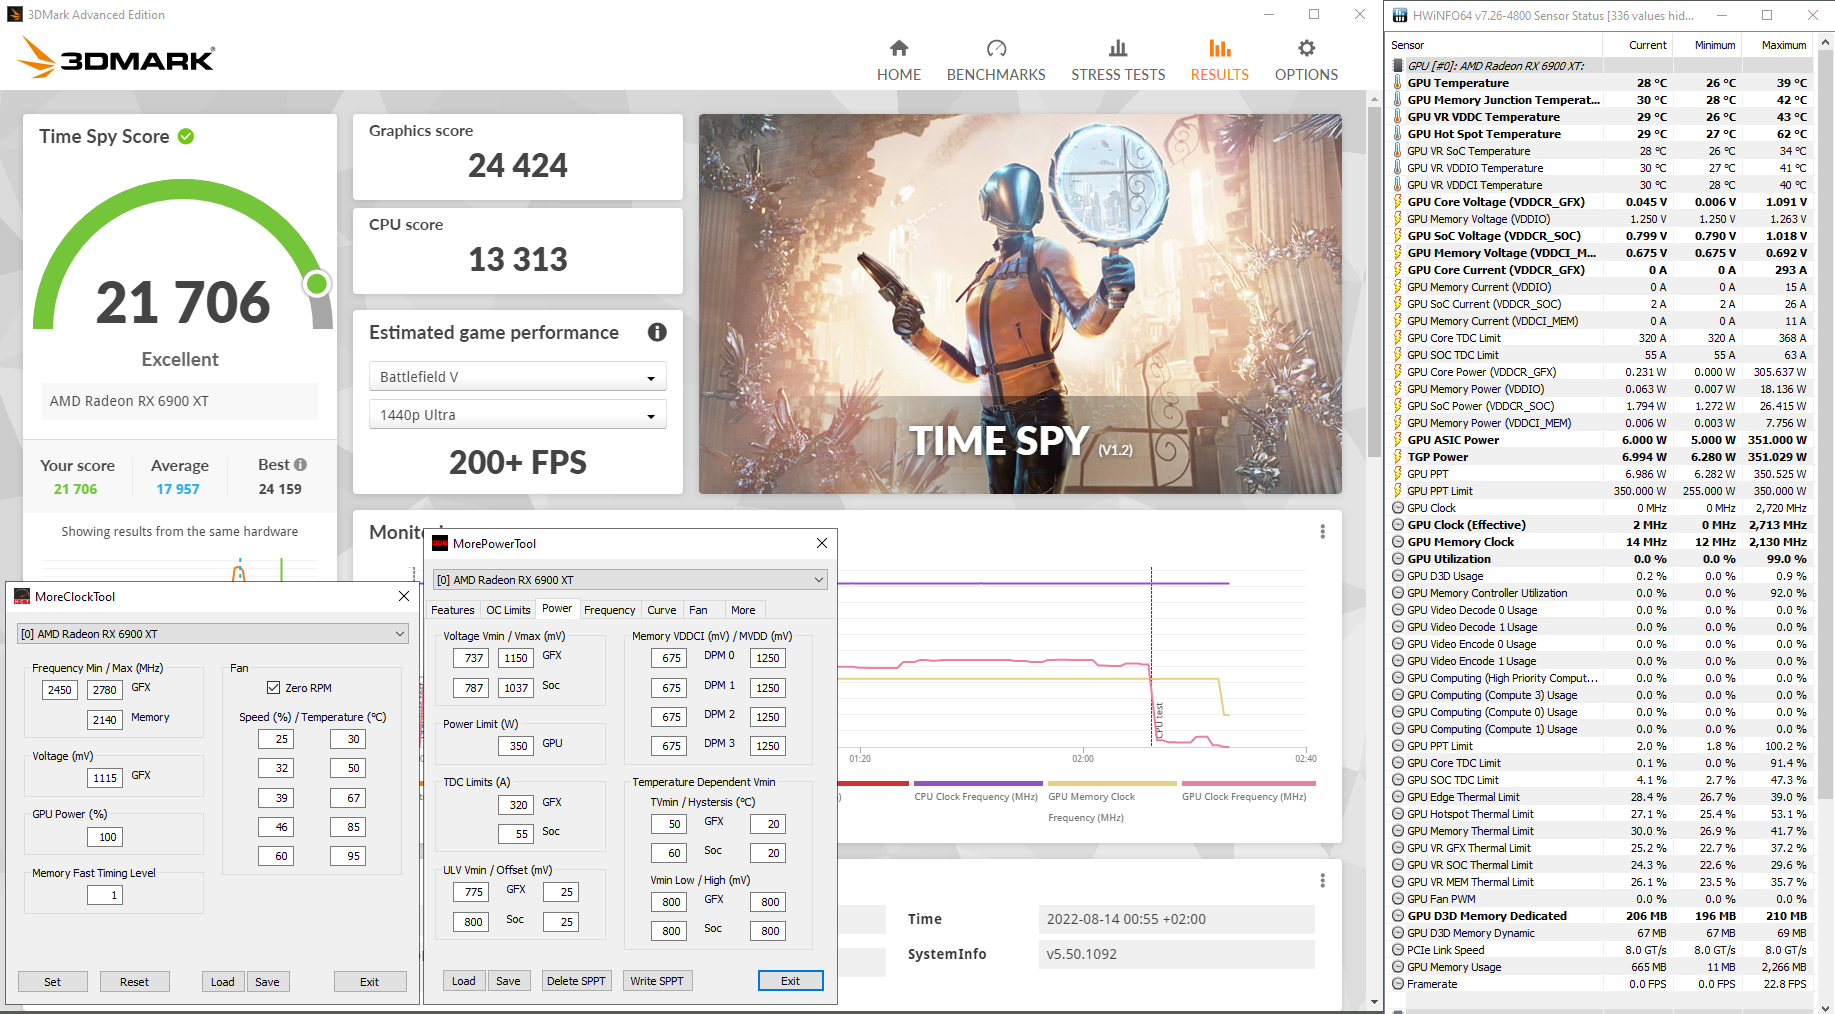
Task: Click Exit in MoreClockTool
Action: click(370, 982)
